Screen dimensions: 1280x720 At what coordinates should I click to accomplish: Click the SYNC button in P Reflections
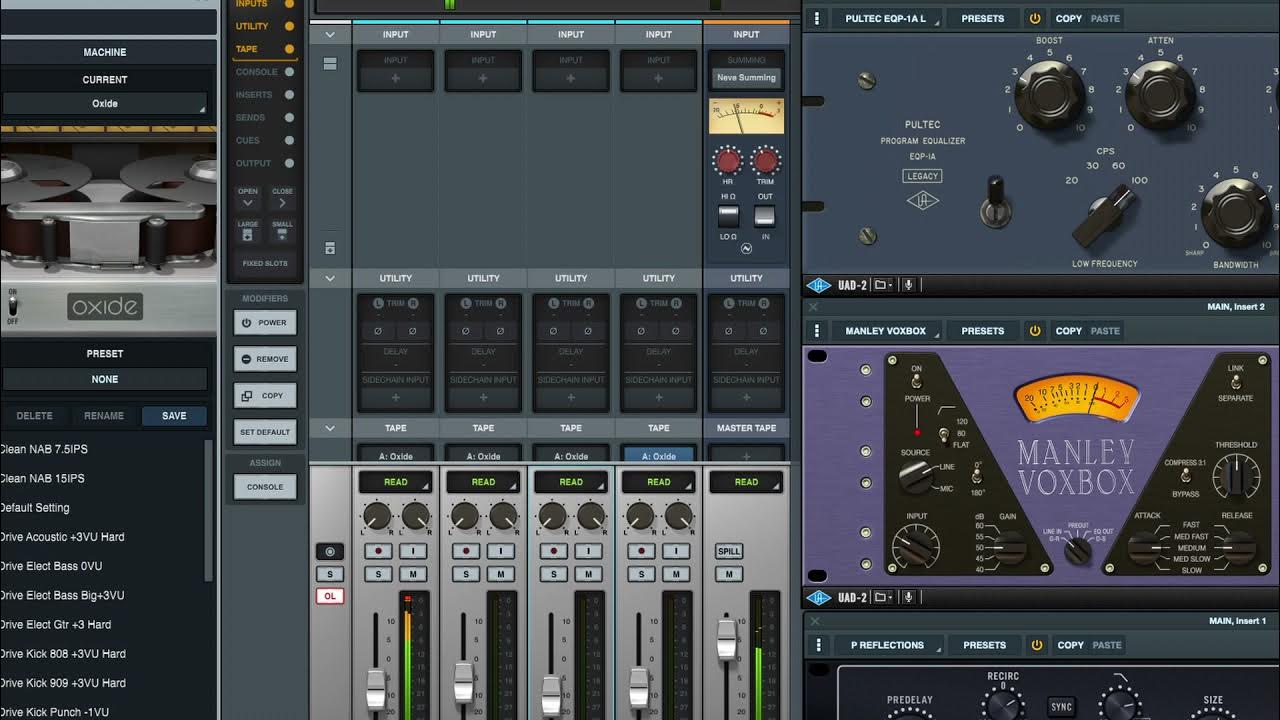coord(1061,707)
